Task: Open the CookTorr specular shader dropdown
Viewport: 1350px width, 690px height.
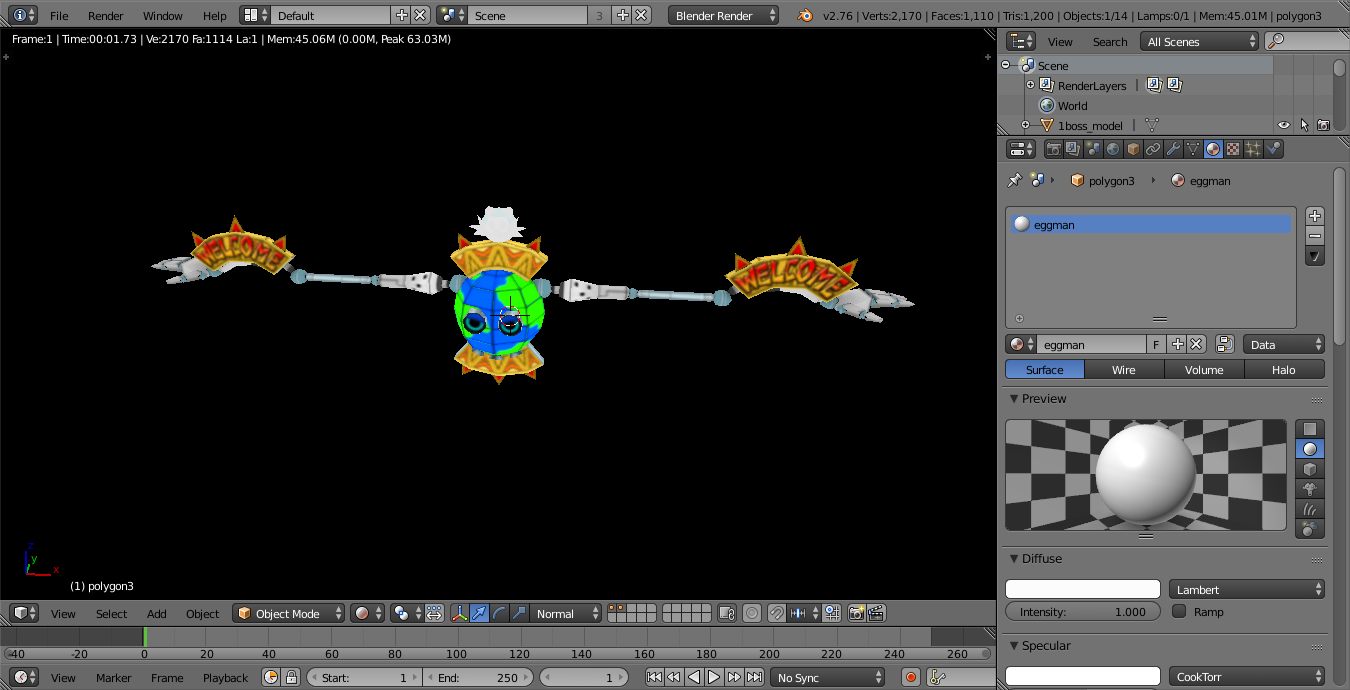Action: pyautogui.click(x=1247, y=676)
